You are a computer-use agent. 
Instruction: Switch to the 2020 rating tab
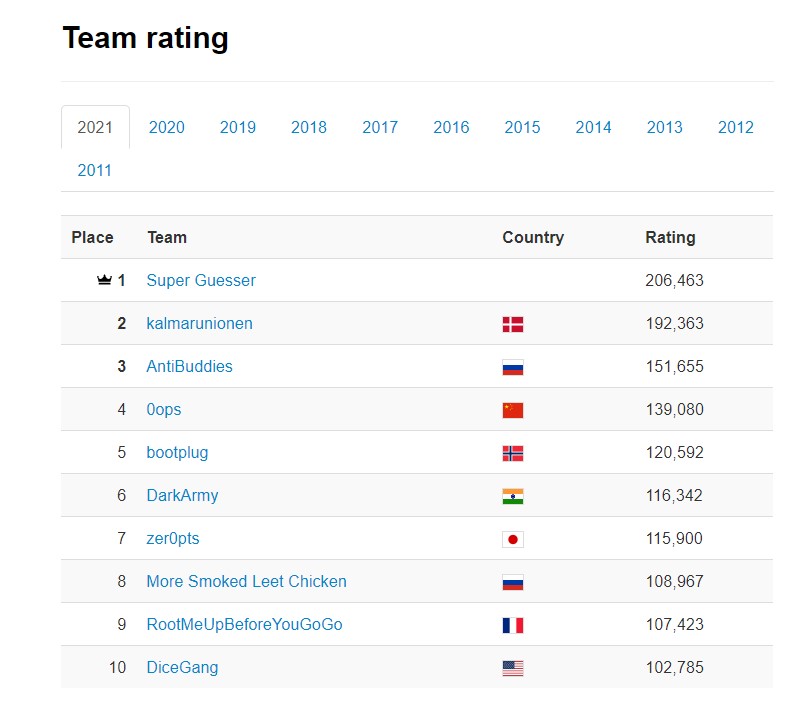(166, 127)
